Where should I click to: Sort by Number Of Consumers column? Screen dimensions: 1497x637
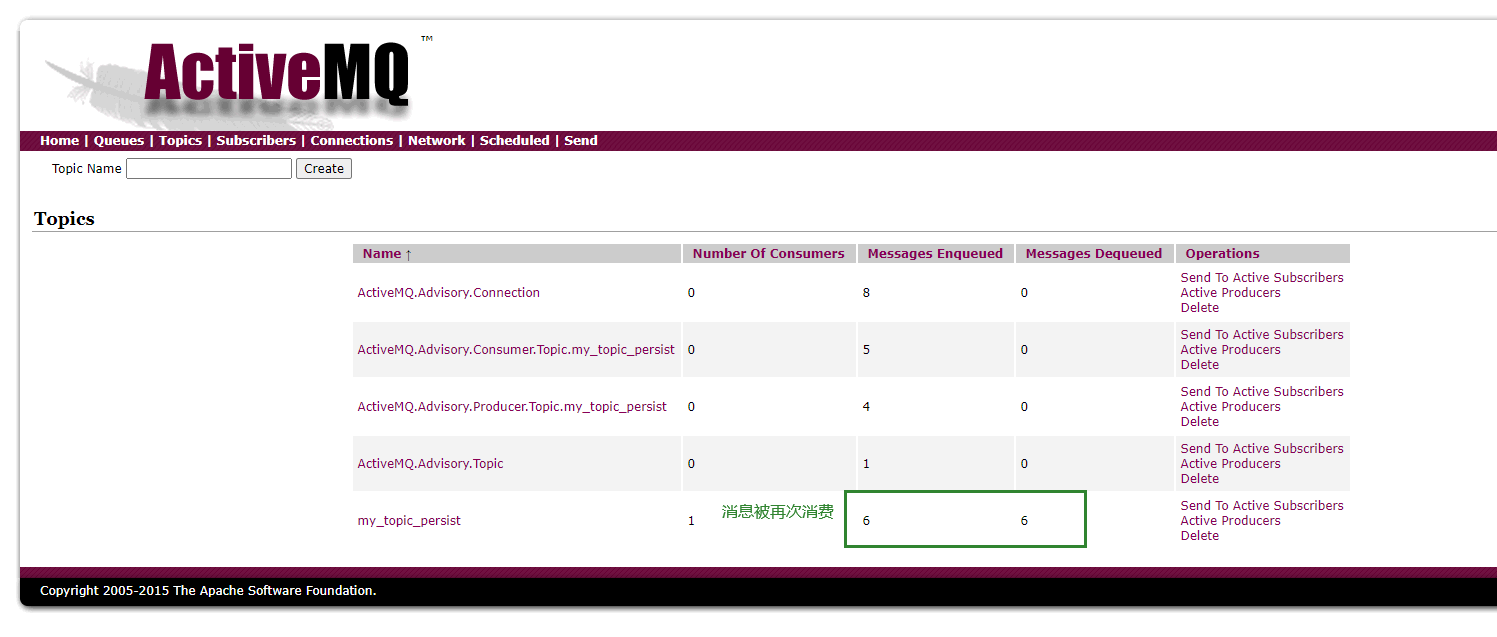coord(768,254)
